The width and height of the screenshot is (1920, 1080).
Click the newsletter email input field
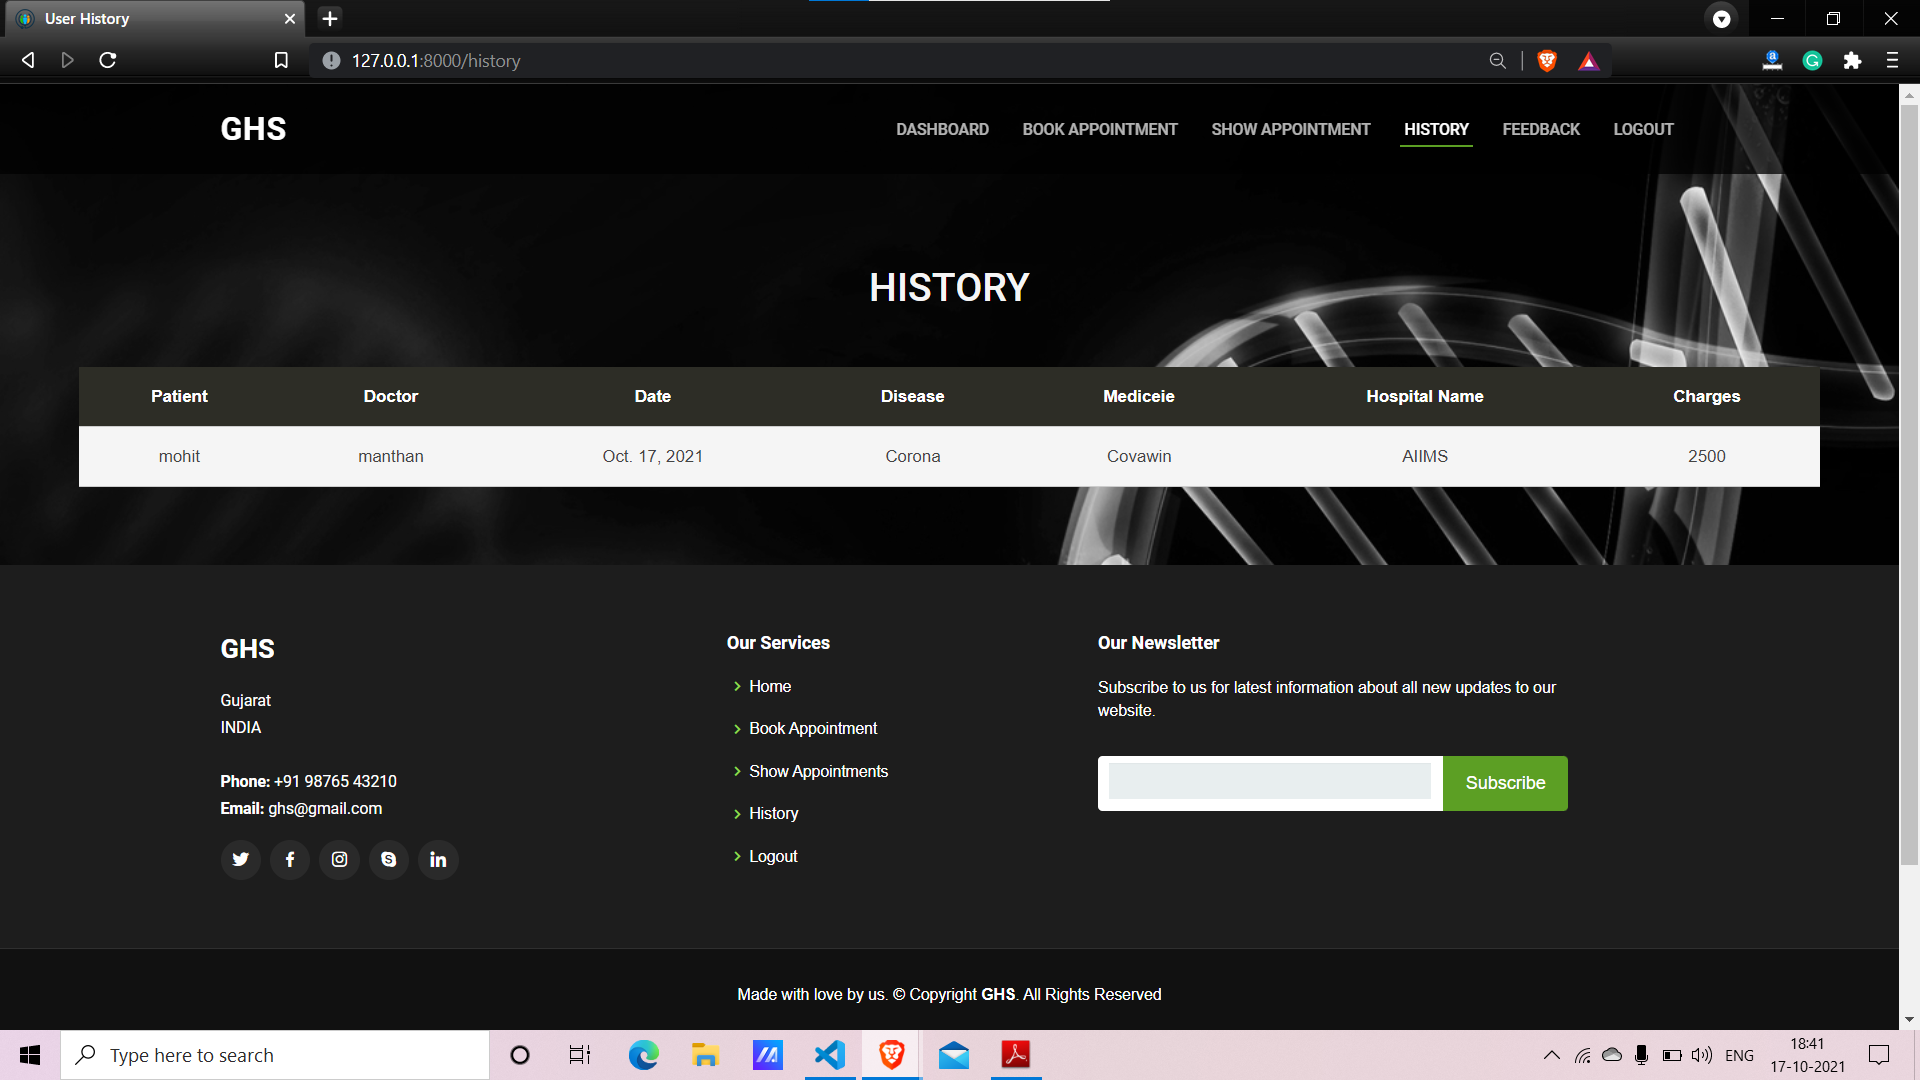point(1269,782)
